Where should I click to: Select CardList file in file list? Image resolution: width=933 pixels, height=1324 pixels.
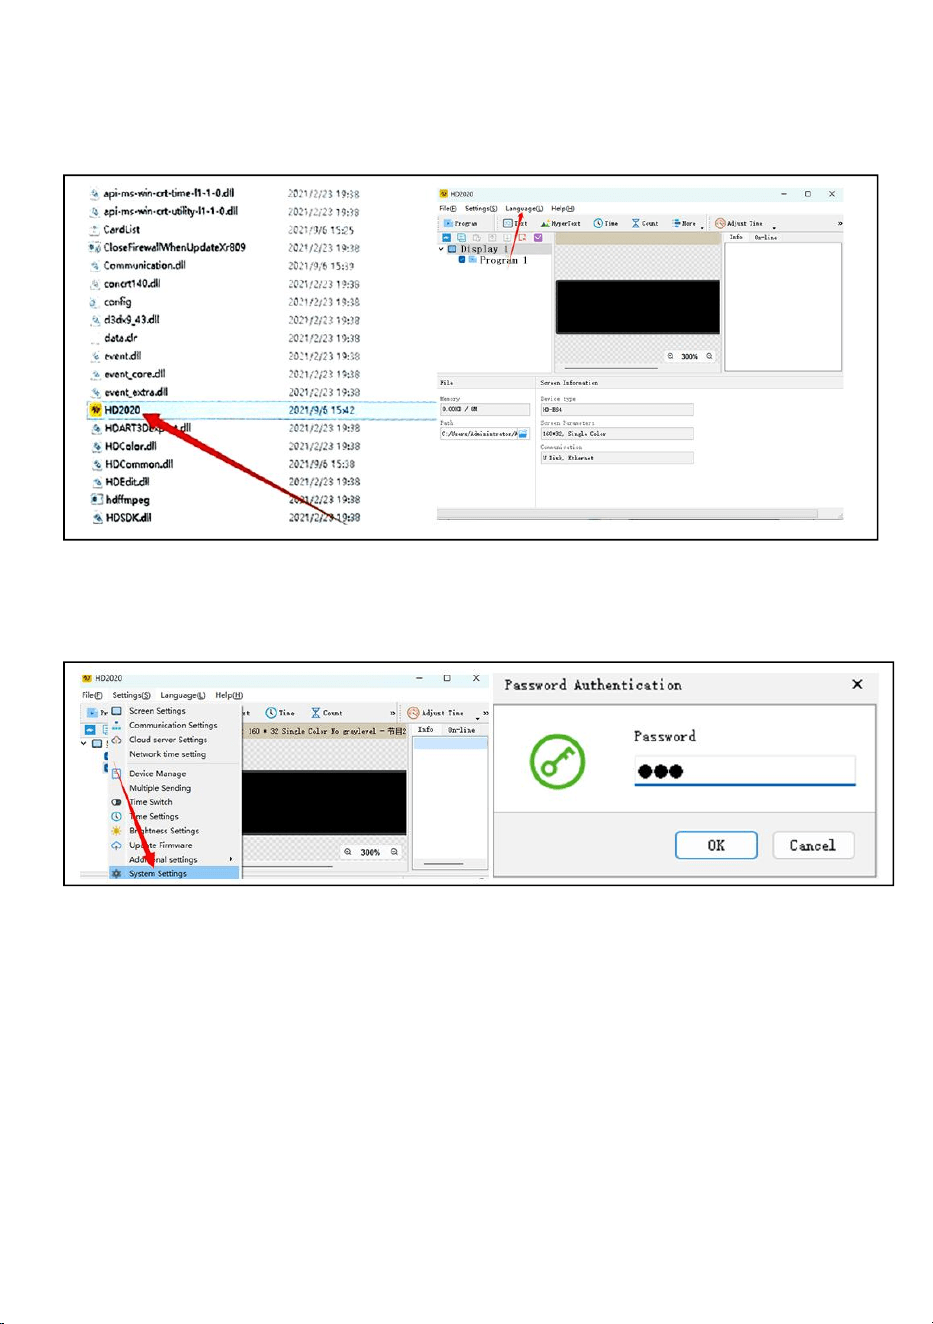(121, 230)
